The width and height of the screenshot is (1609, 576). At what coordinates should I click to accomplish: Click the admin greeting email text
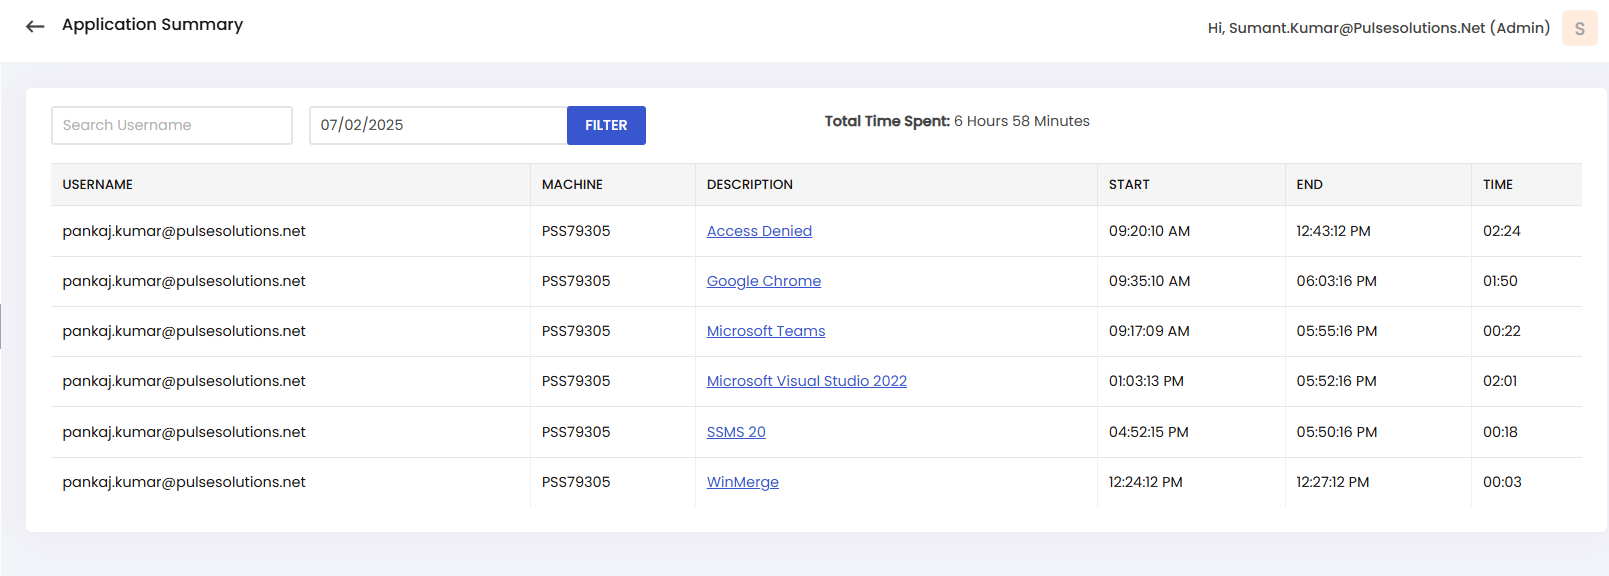[x=1378, y=28]
